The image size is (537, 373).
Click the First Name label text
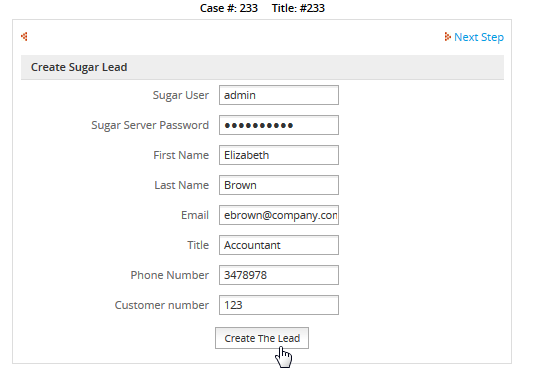pos(181,155)
